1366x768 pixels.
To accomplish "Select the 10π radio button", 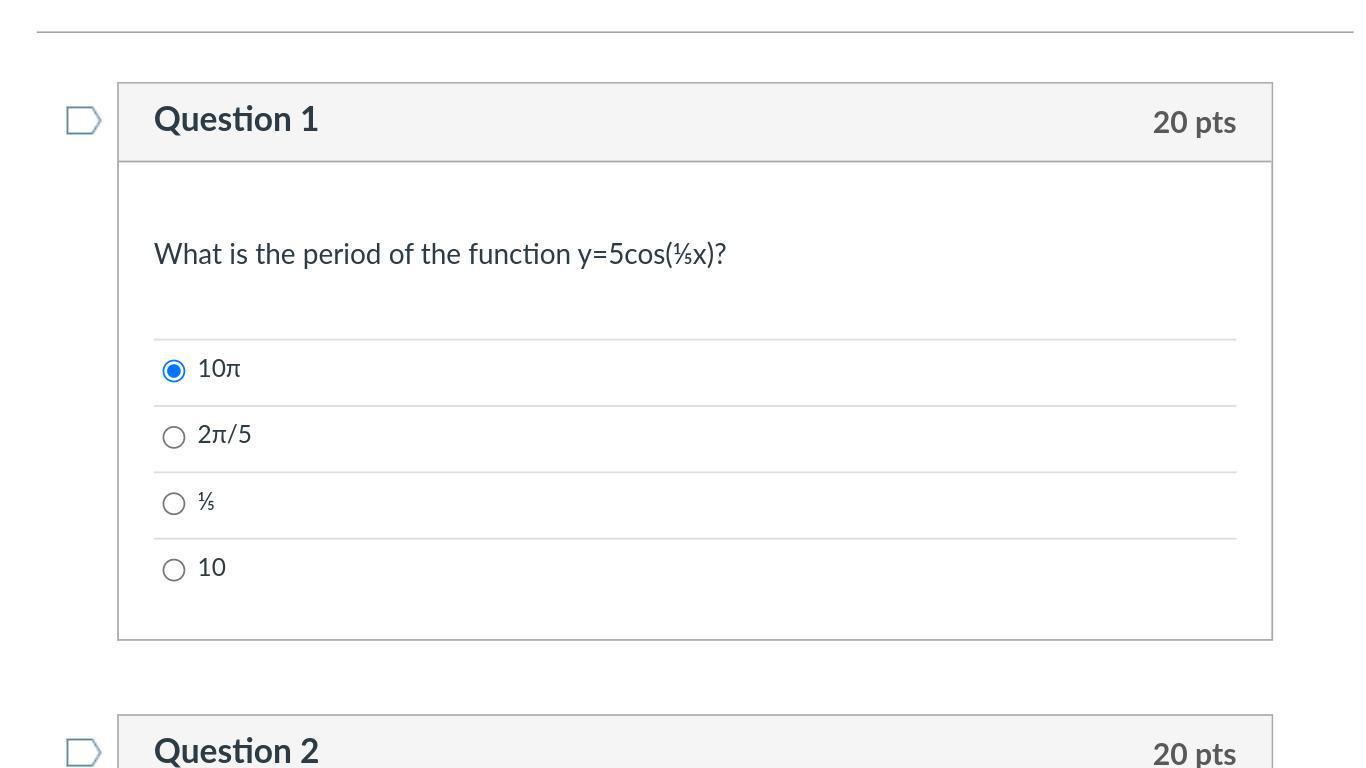I will [x=174, y=371].
